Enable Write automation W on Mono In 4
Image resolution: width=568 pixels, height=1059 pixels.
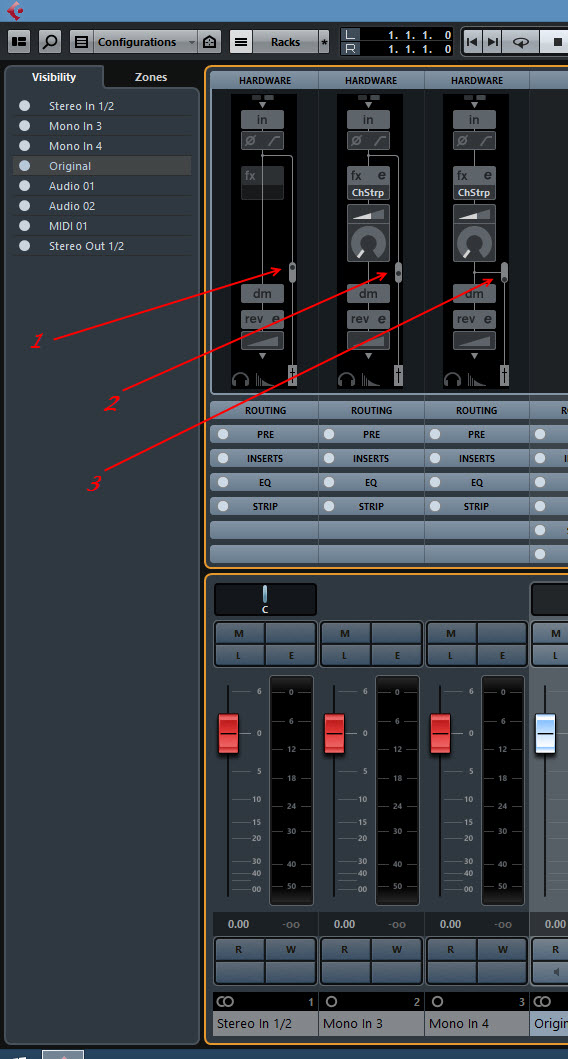click(x=502, y=949)
